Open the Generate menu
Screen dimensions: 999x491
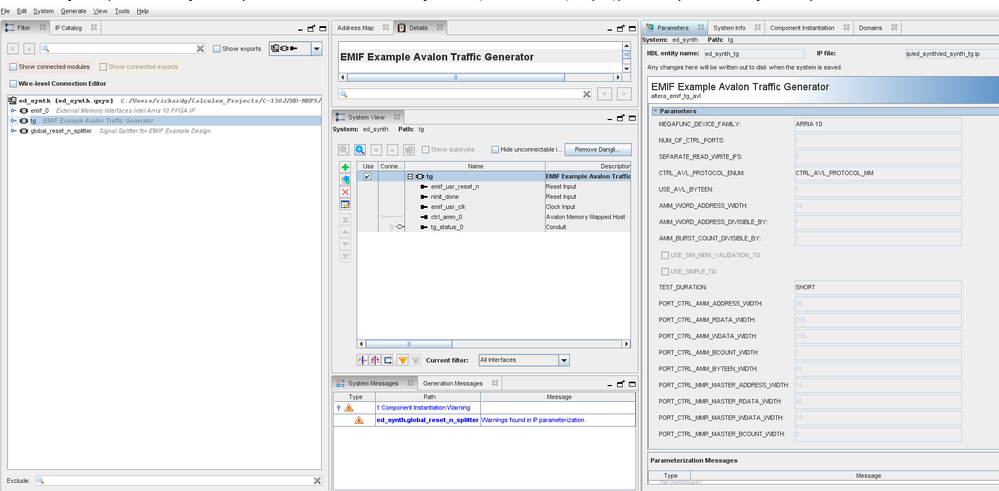pyautogui.click(x=73, y=11)
